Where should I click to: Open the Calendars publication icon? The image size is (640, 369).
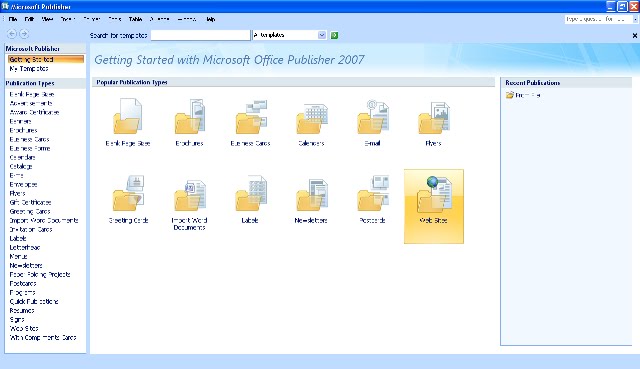[311, 118]
